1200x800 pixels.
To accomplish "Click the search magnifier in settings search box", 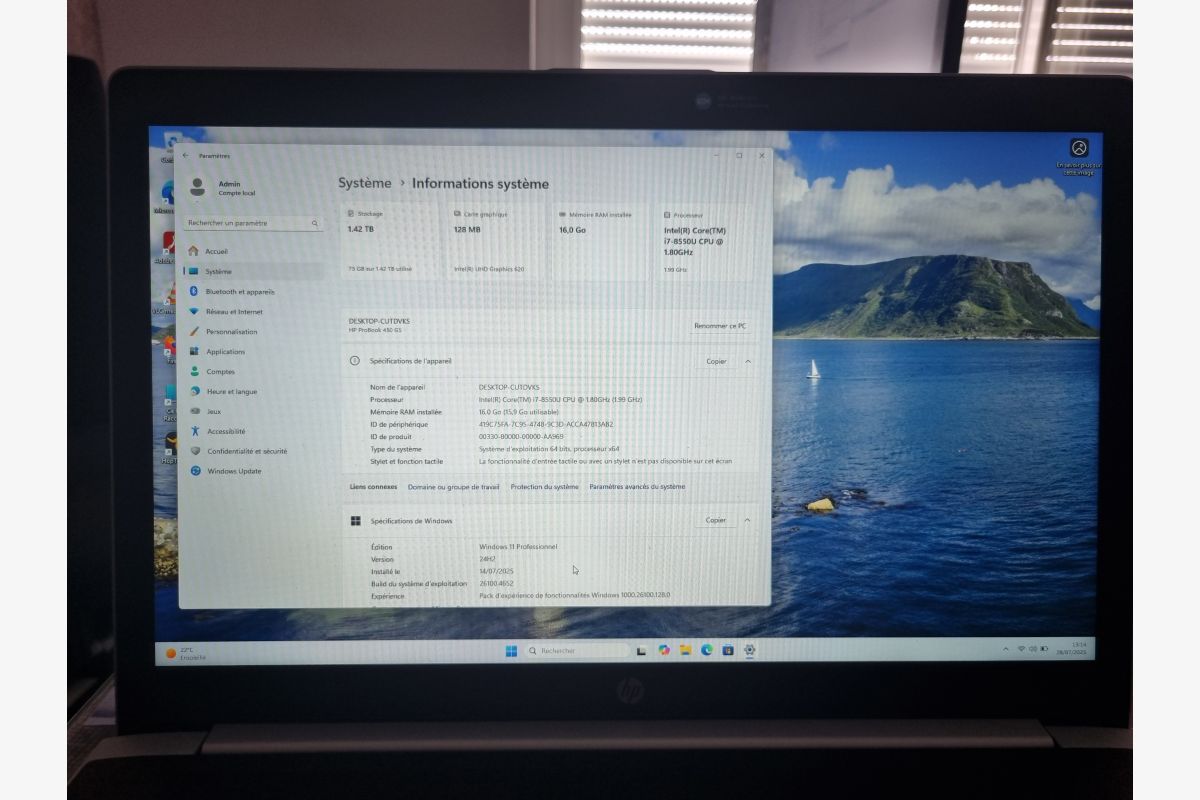I will coord(314,223).
